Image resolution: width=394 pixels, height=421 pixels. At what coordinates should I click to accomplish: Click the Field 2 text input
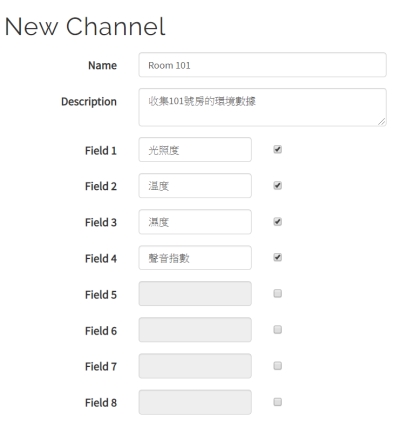point(195,186)
